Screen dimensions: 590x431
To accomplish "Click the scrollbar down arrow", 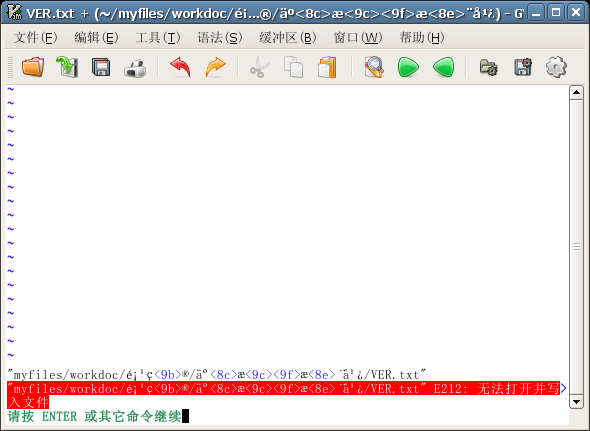I will tap(576, 402).
